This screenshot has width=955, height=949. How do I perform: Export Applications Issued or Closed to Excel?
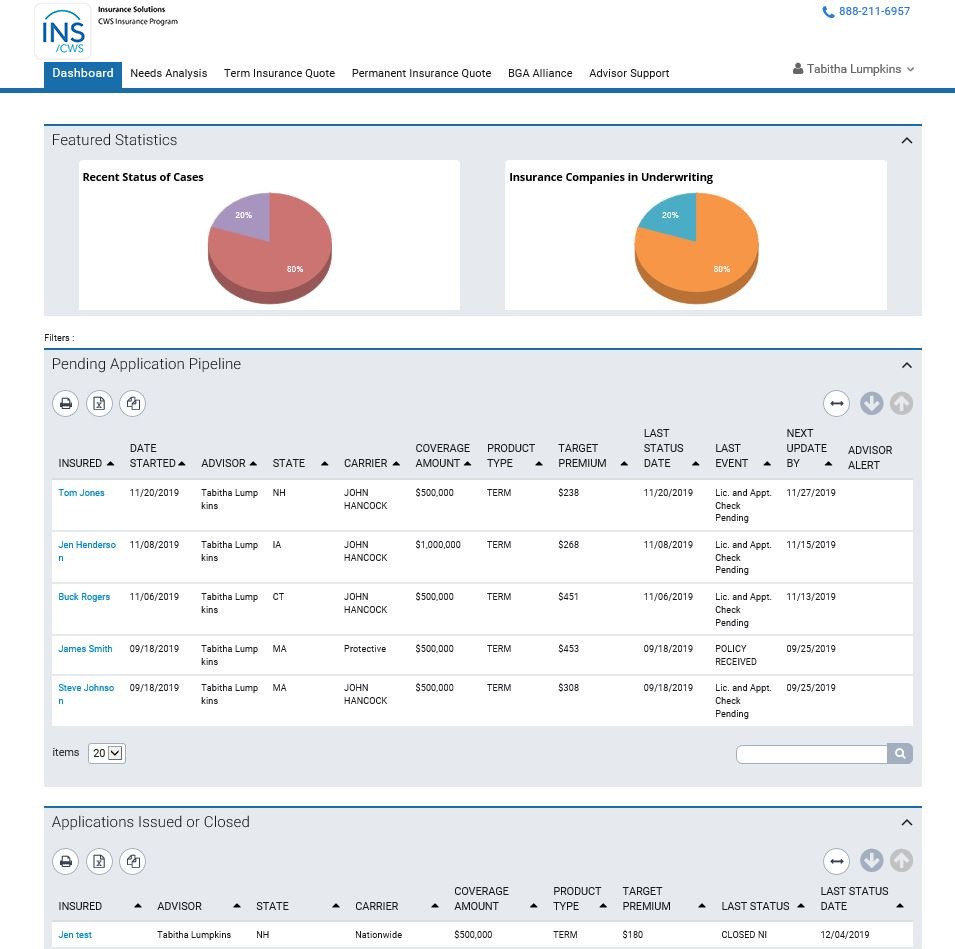click(x=99, y=861)
